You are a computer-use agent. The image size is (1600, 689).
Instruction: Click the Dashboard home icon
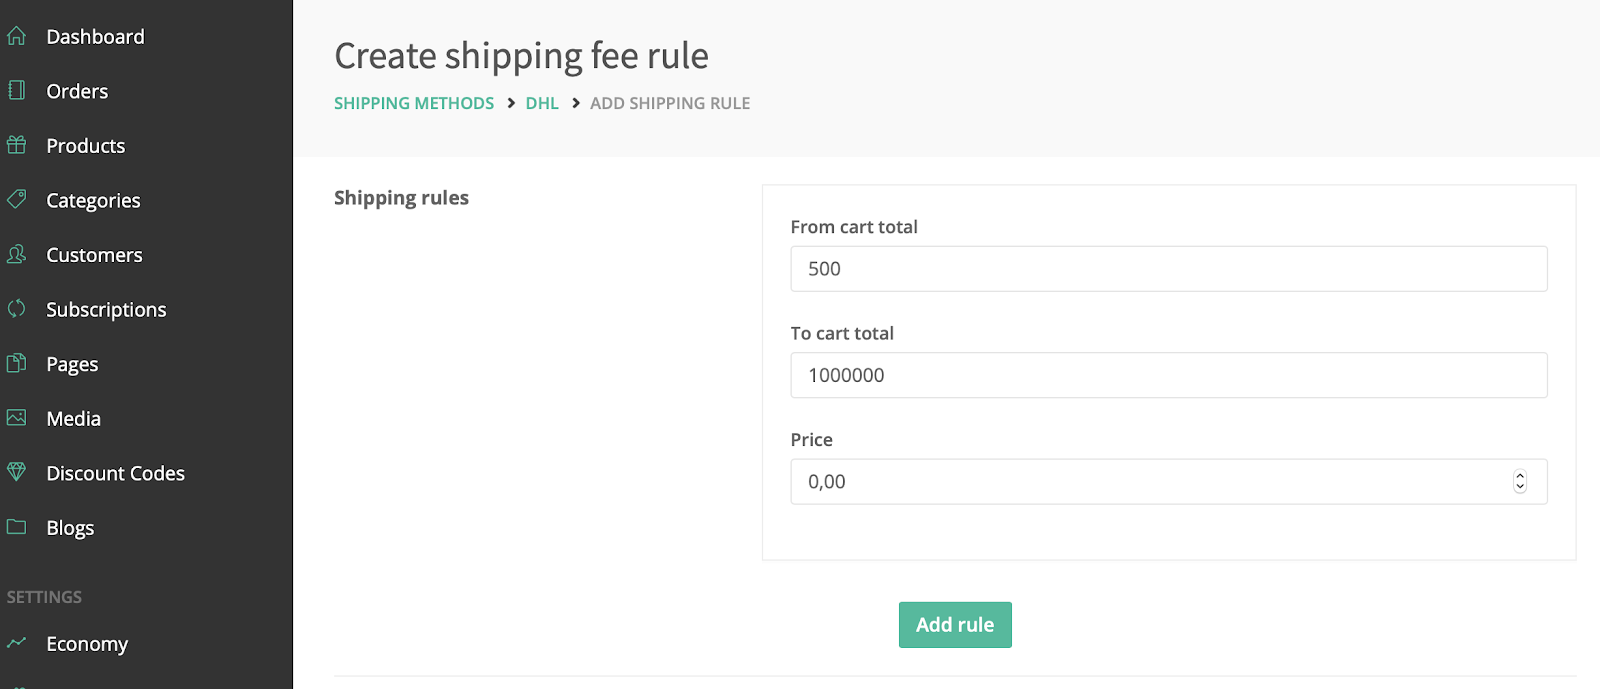(16, 36)
